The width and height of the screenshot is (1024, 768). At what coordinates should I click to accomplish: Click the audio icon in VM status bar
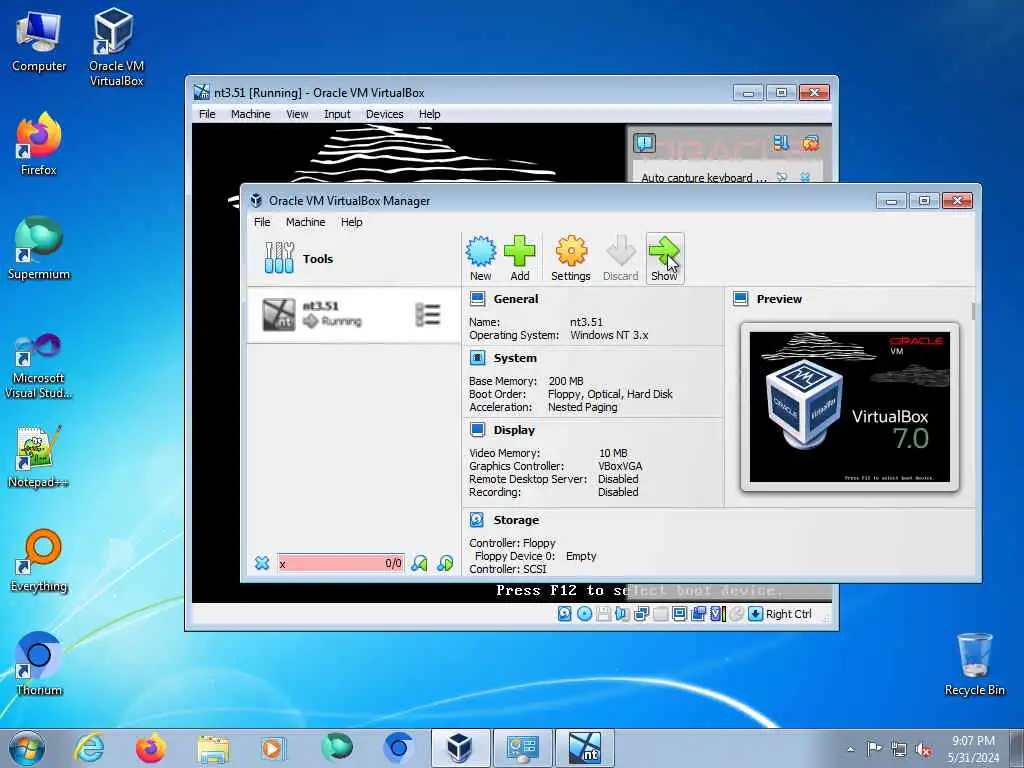(622, 614)
